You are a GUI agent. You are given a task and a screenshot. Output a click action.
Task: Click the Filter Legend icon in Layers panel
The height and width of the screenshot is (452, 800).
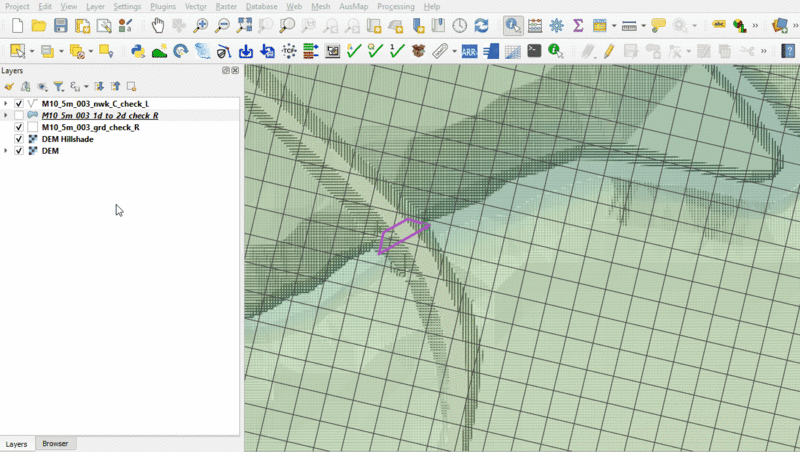tap(58, 87)
